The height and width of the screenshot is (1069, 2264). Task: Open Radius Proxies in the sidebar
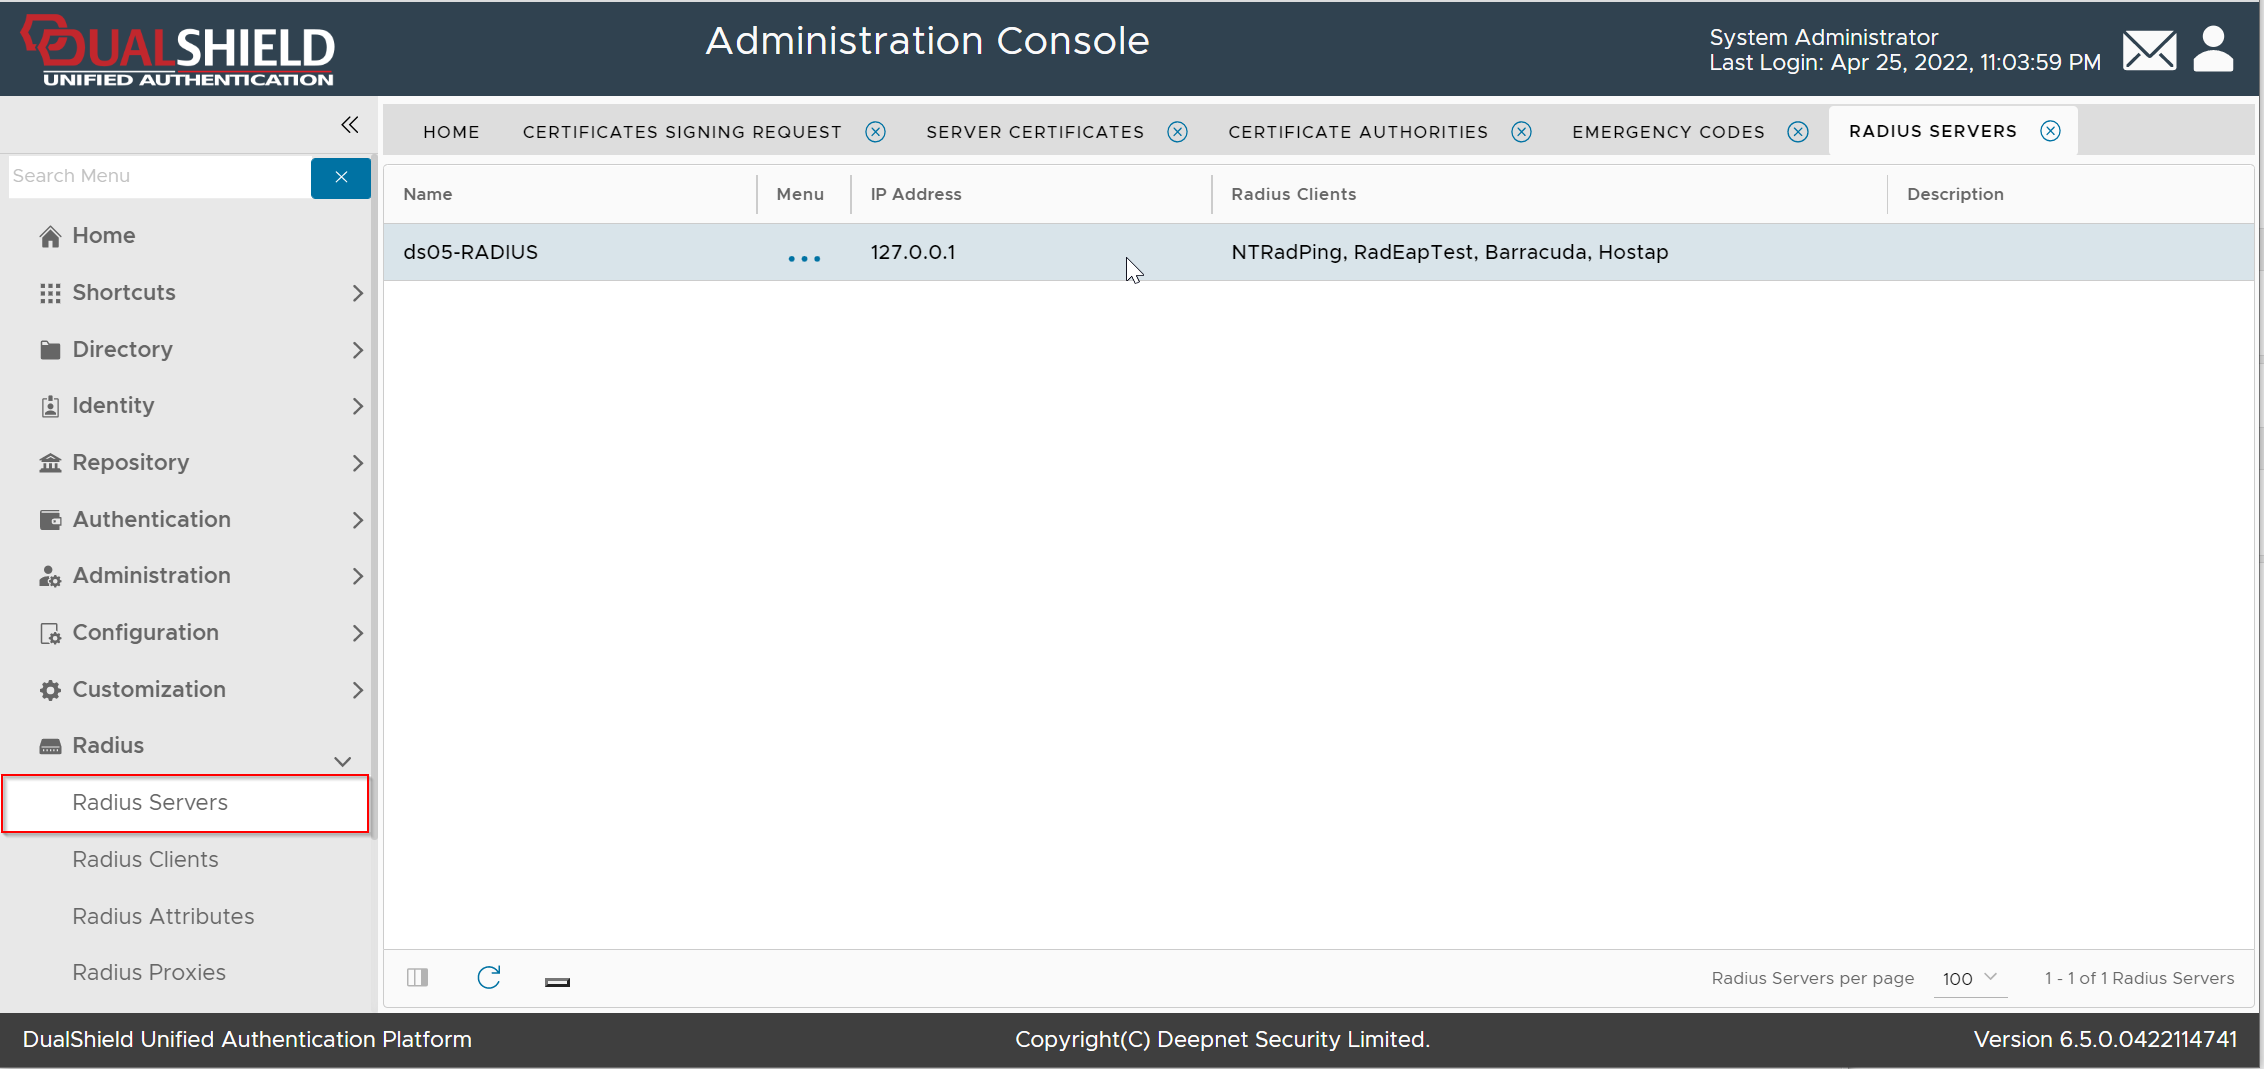pos(149,972)
